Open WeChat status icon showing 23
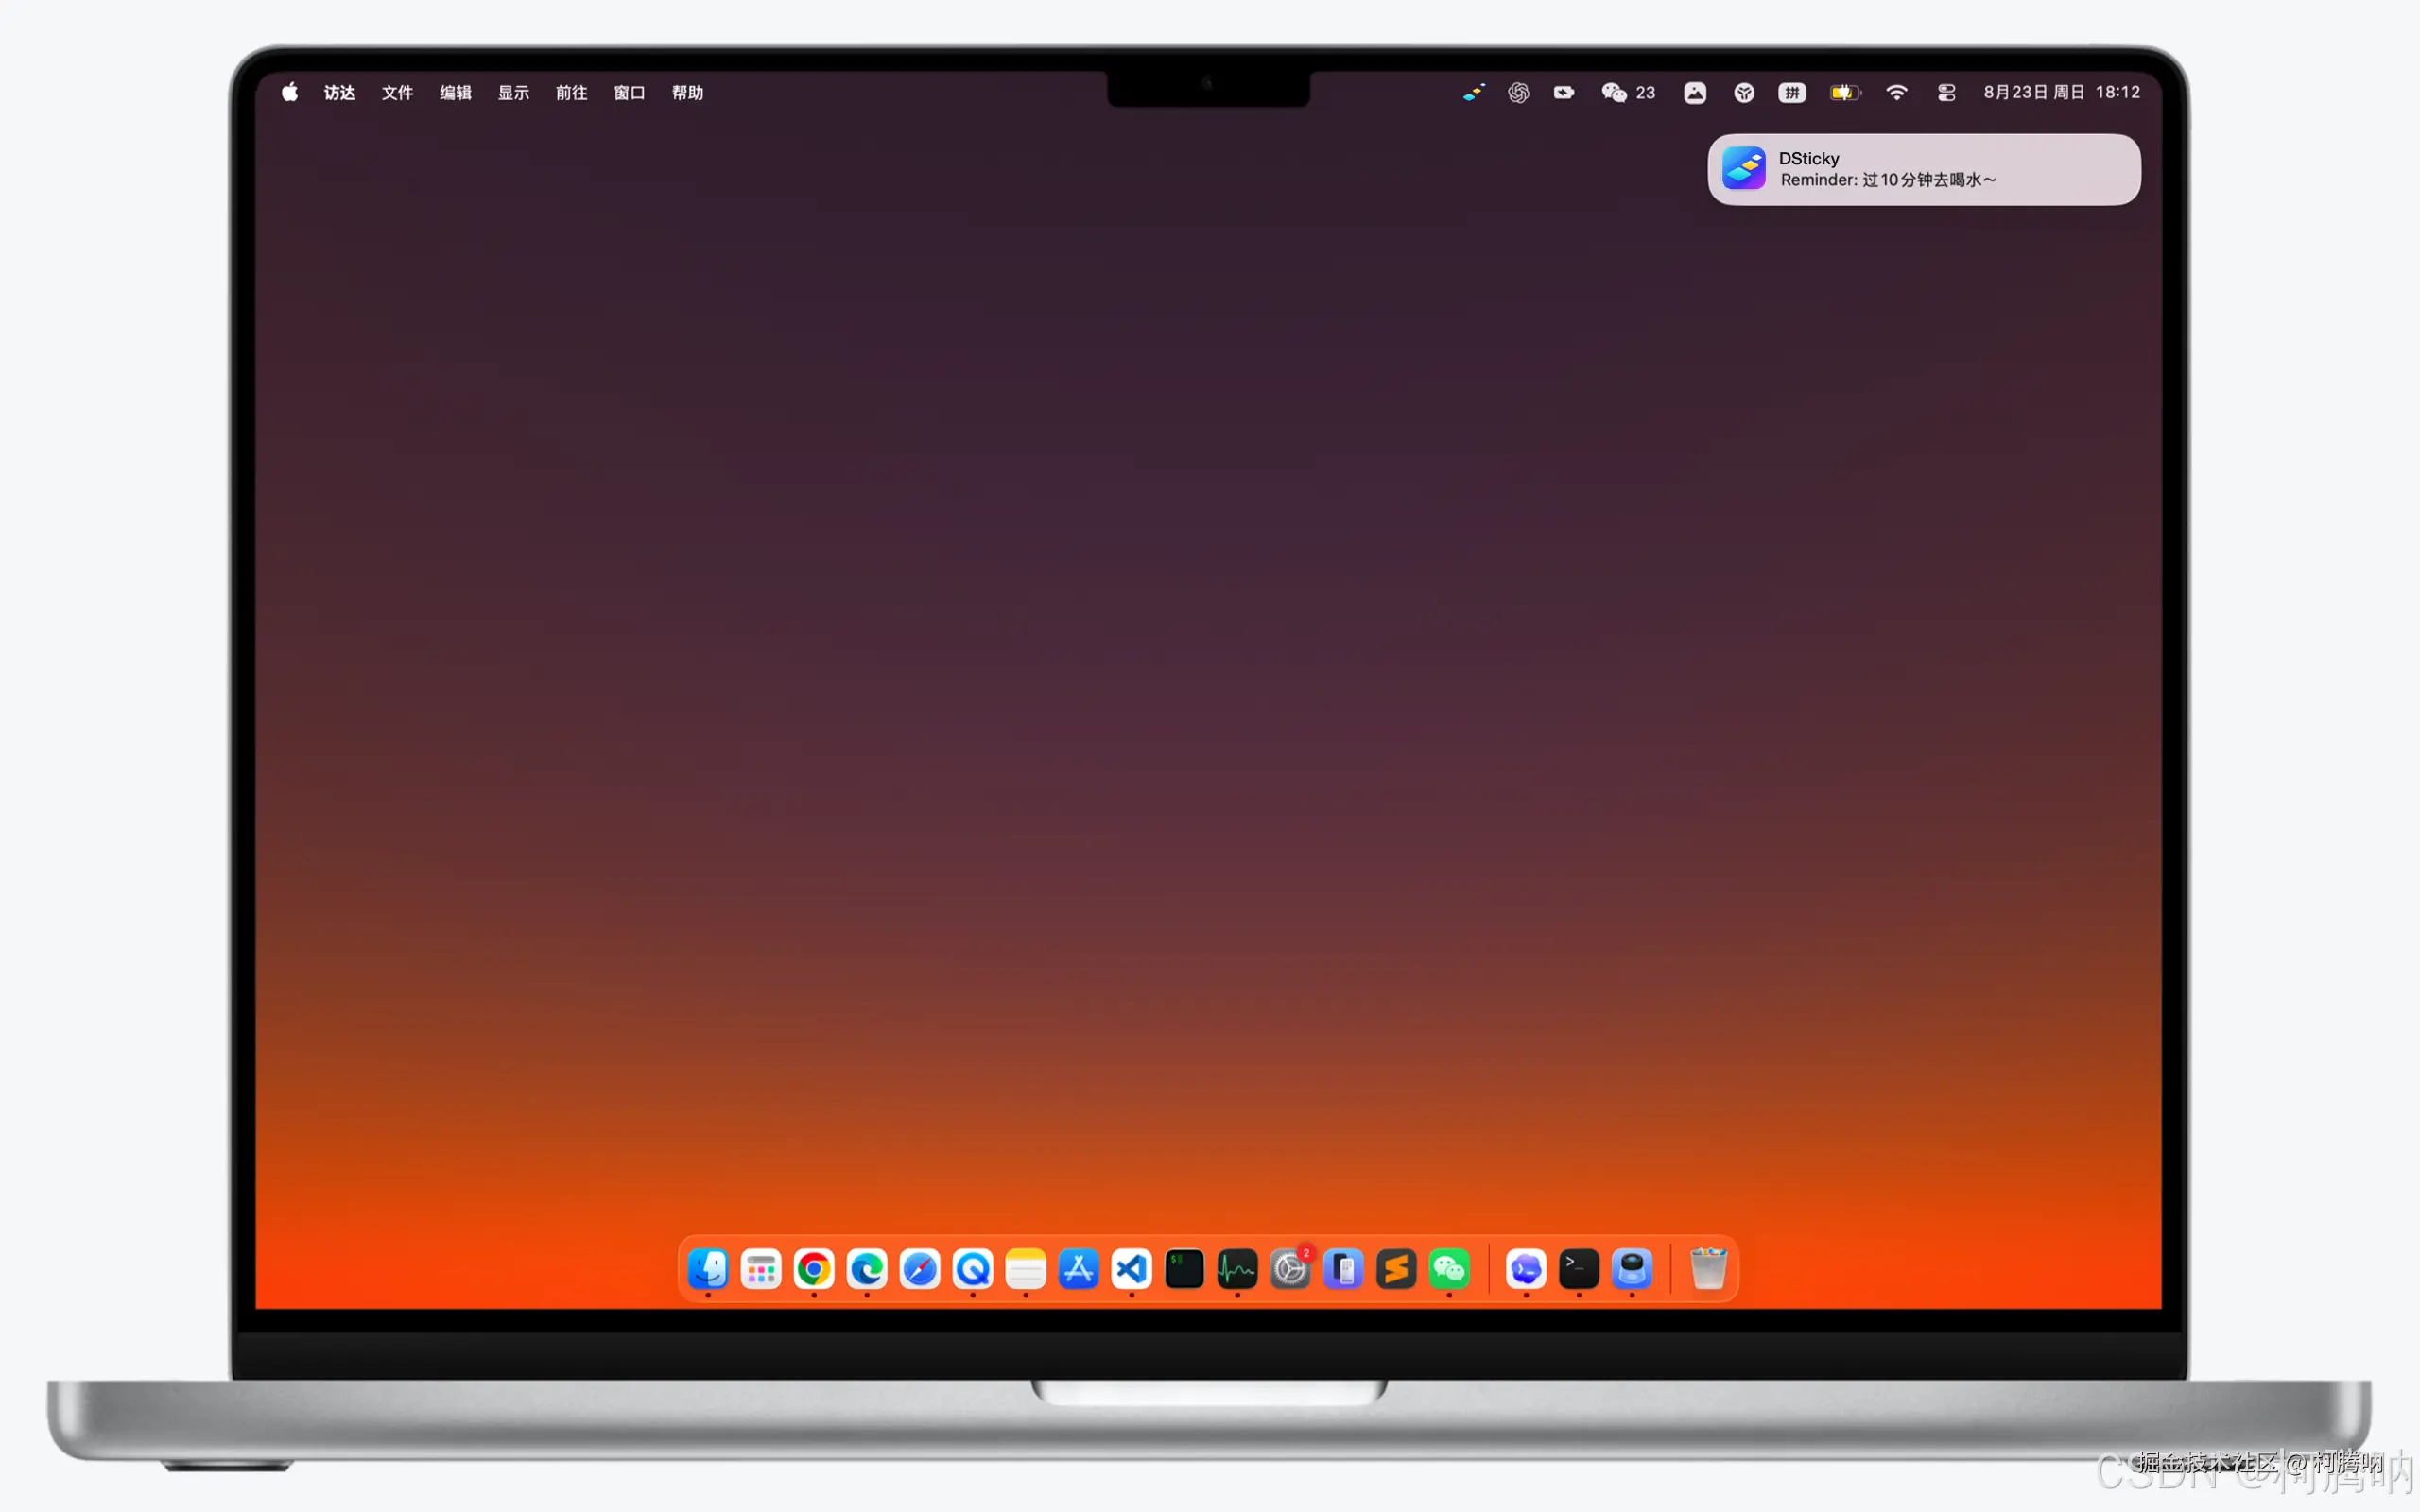The height and width of the screenshot is (1512, 2420). coord(1628,93)
